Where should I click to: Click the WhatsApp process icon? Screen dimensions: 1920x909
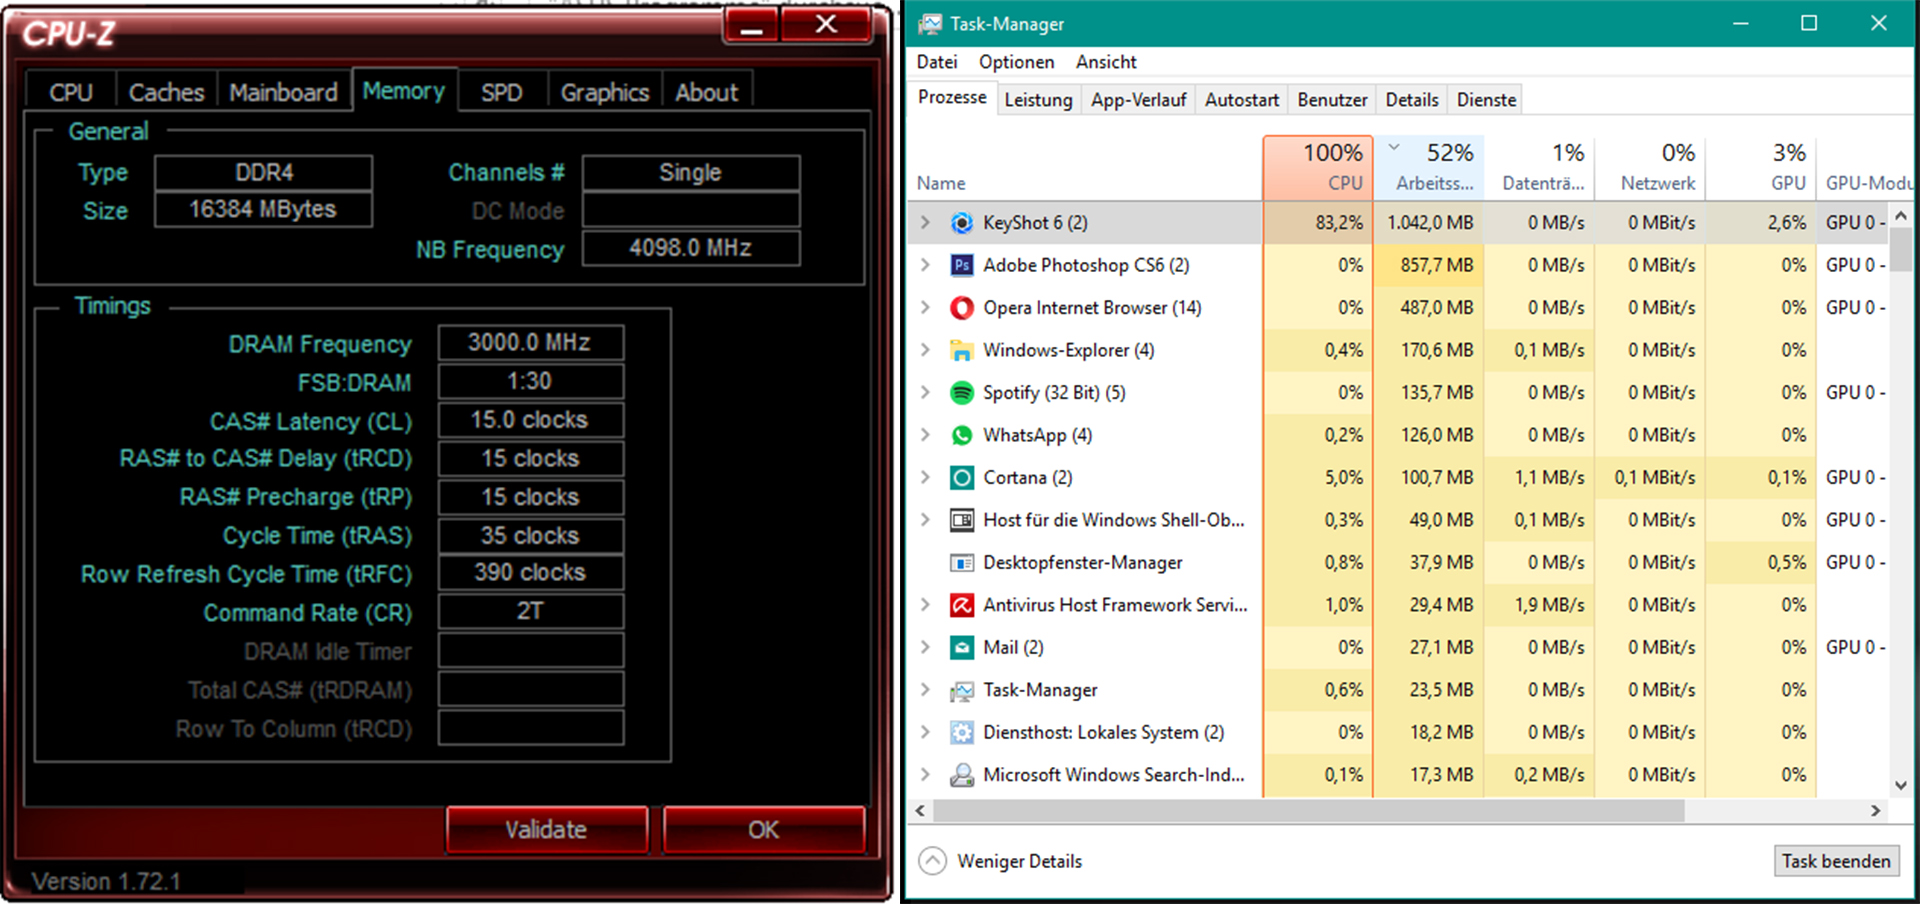(x=961, y=435)
